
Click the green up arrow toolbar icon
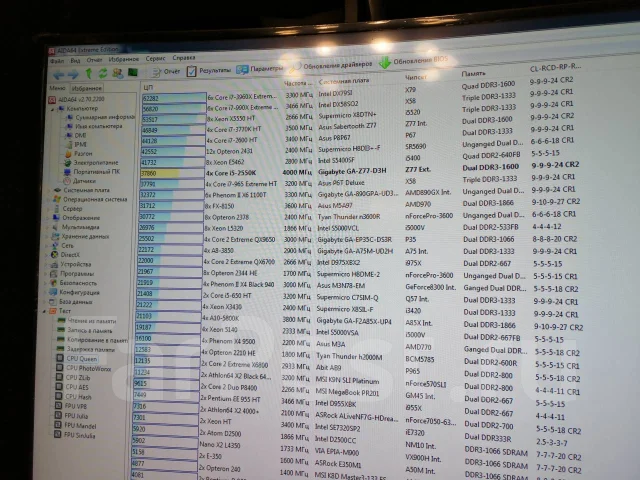click(89, 73)
